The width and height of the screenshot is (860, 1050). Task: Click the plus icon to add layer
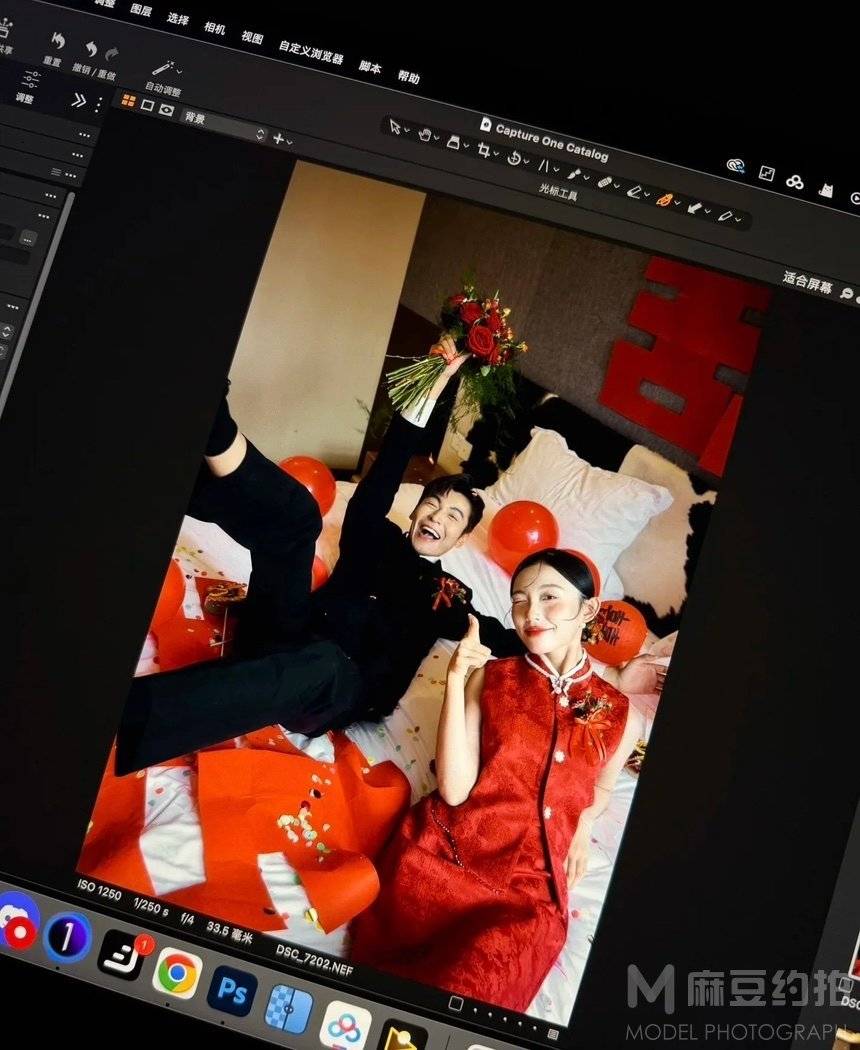tap(278, 139)
